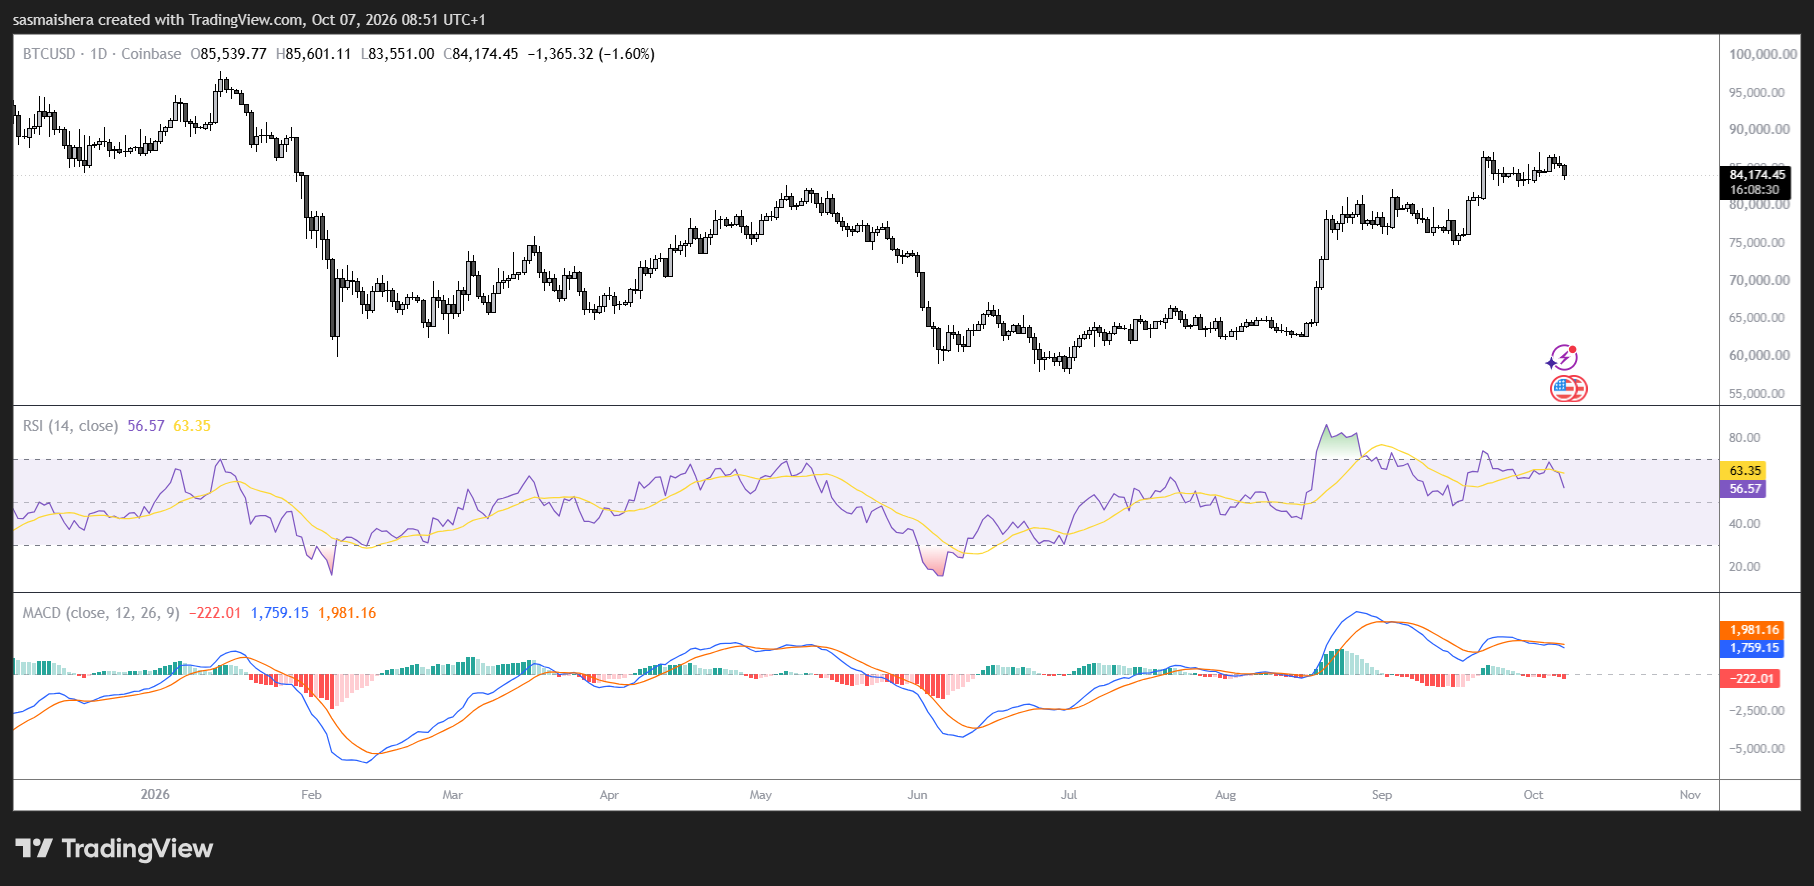This screenshot has height=886, width=1814.
Task: Click the US flag economic event icon
Action: [x=1568, y=388]
